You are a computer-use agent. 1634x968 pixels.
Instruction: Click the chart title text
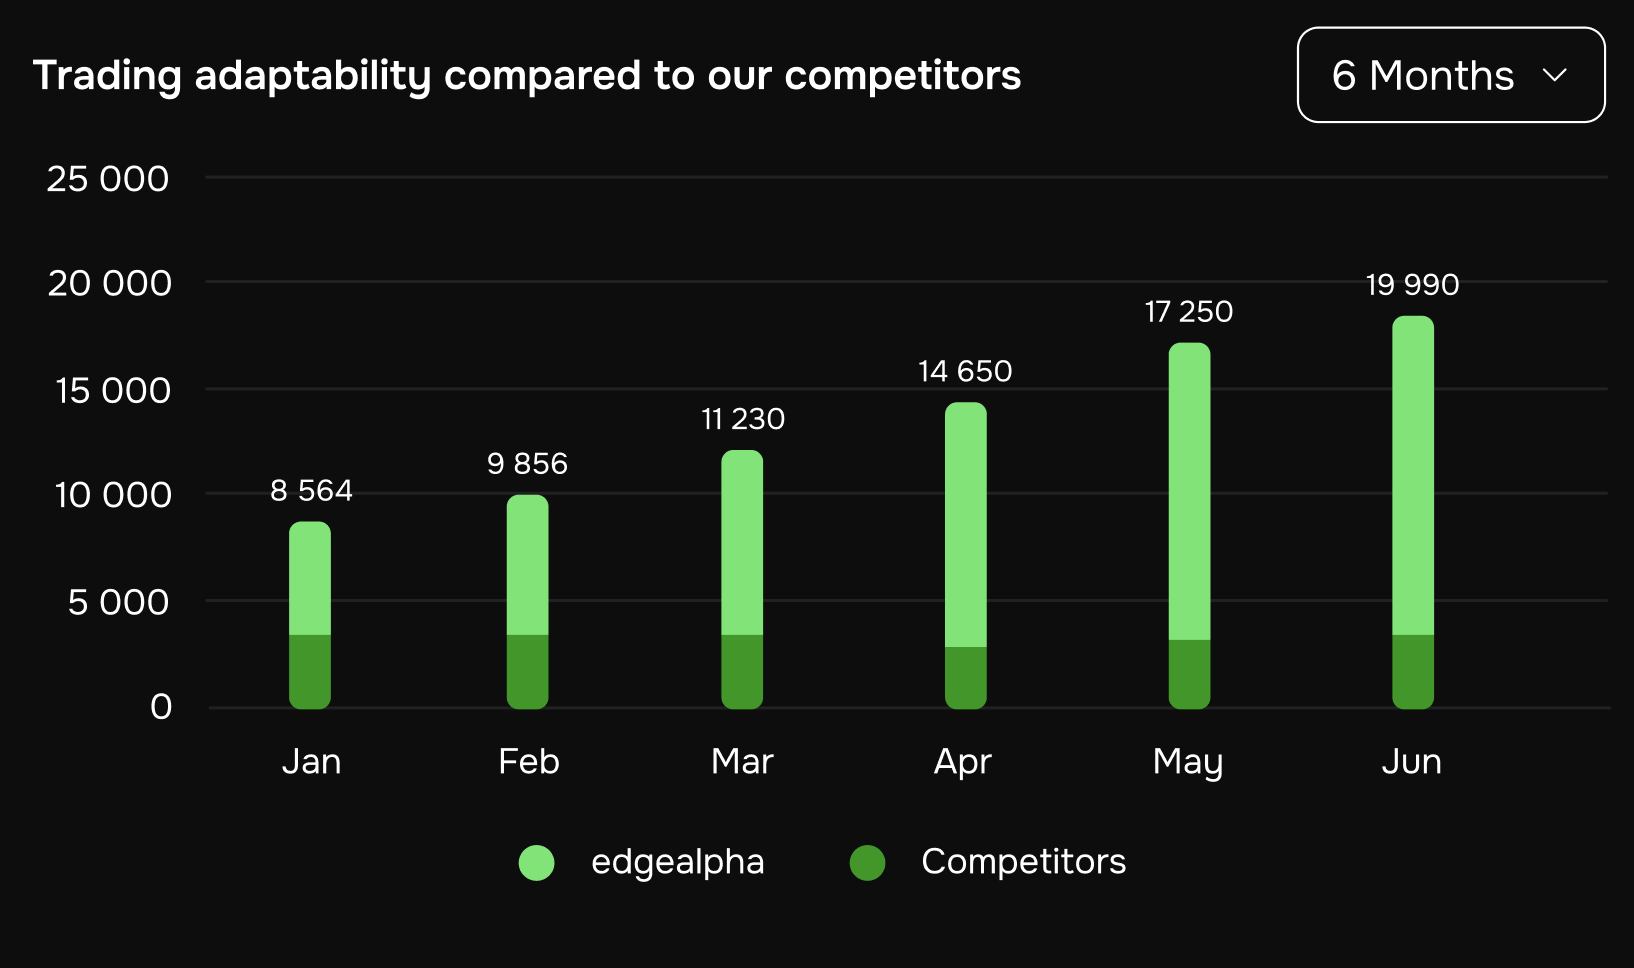point(527,76)
